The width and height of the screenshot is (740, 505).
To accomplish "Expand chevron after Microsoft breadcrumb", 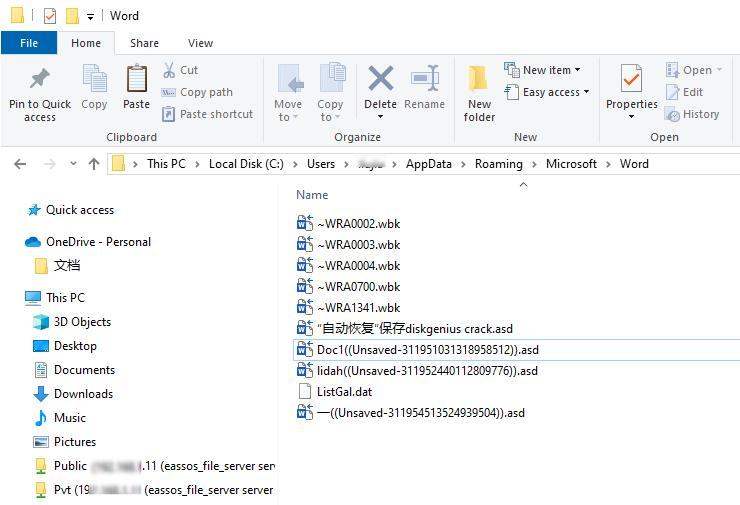I will (x=608, y=164).
